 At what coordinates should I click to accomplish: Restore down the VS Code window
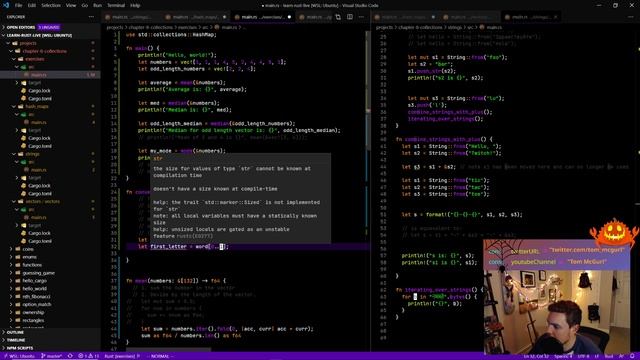point(616,6)
